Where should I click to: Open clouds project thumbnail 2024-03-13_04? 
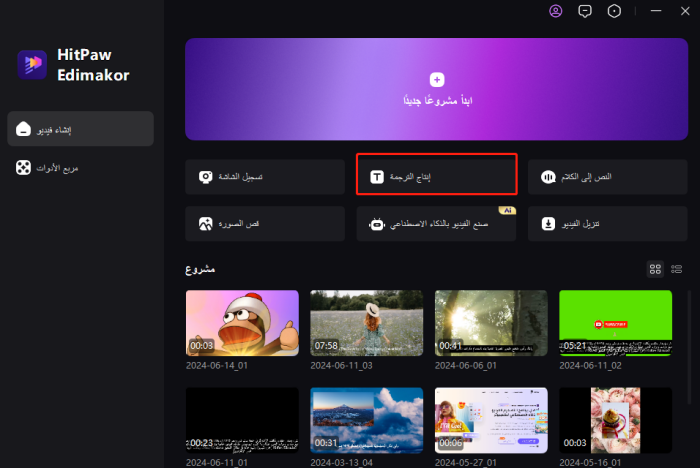[x=367, y=420]
